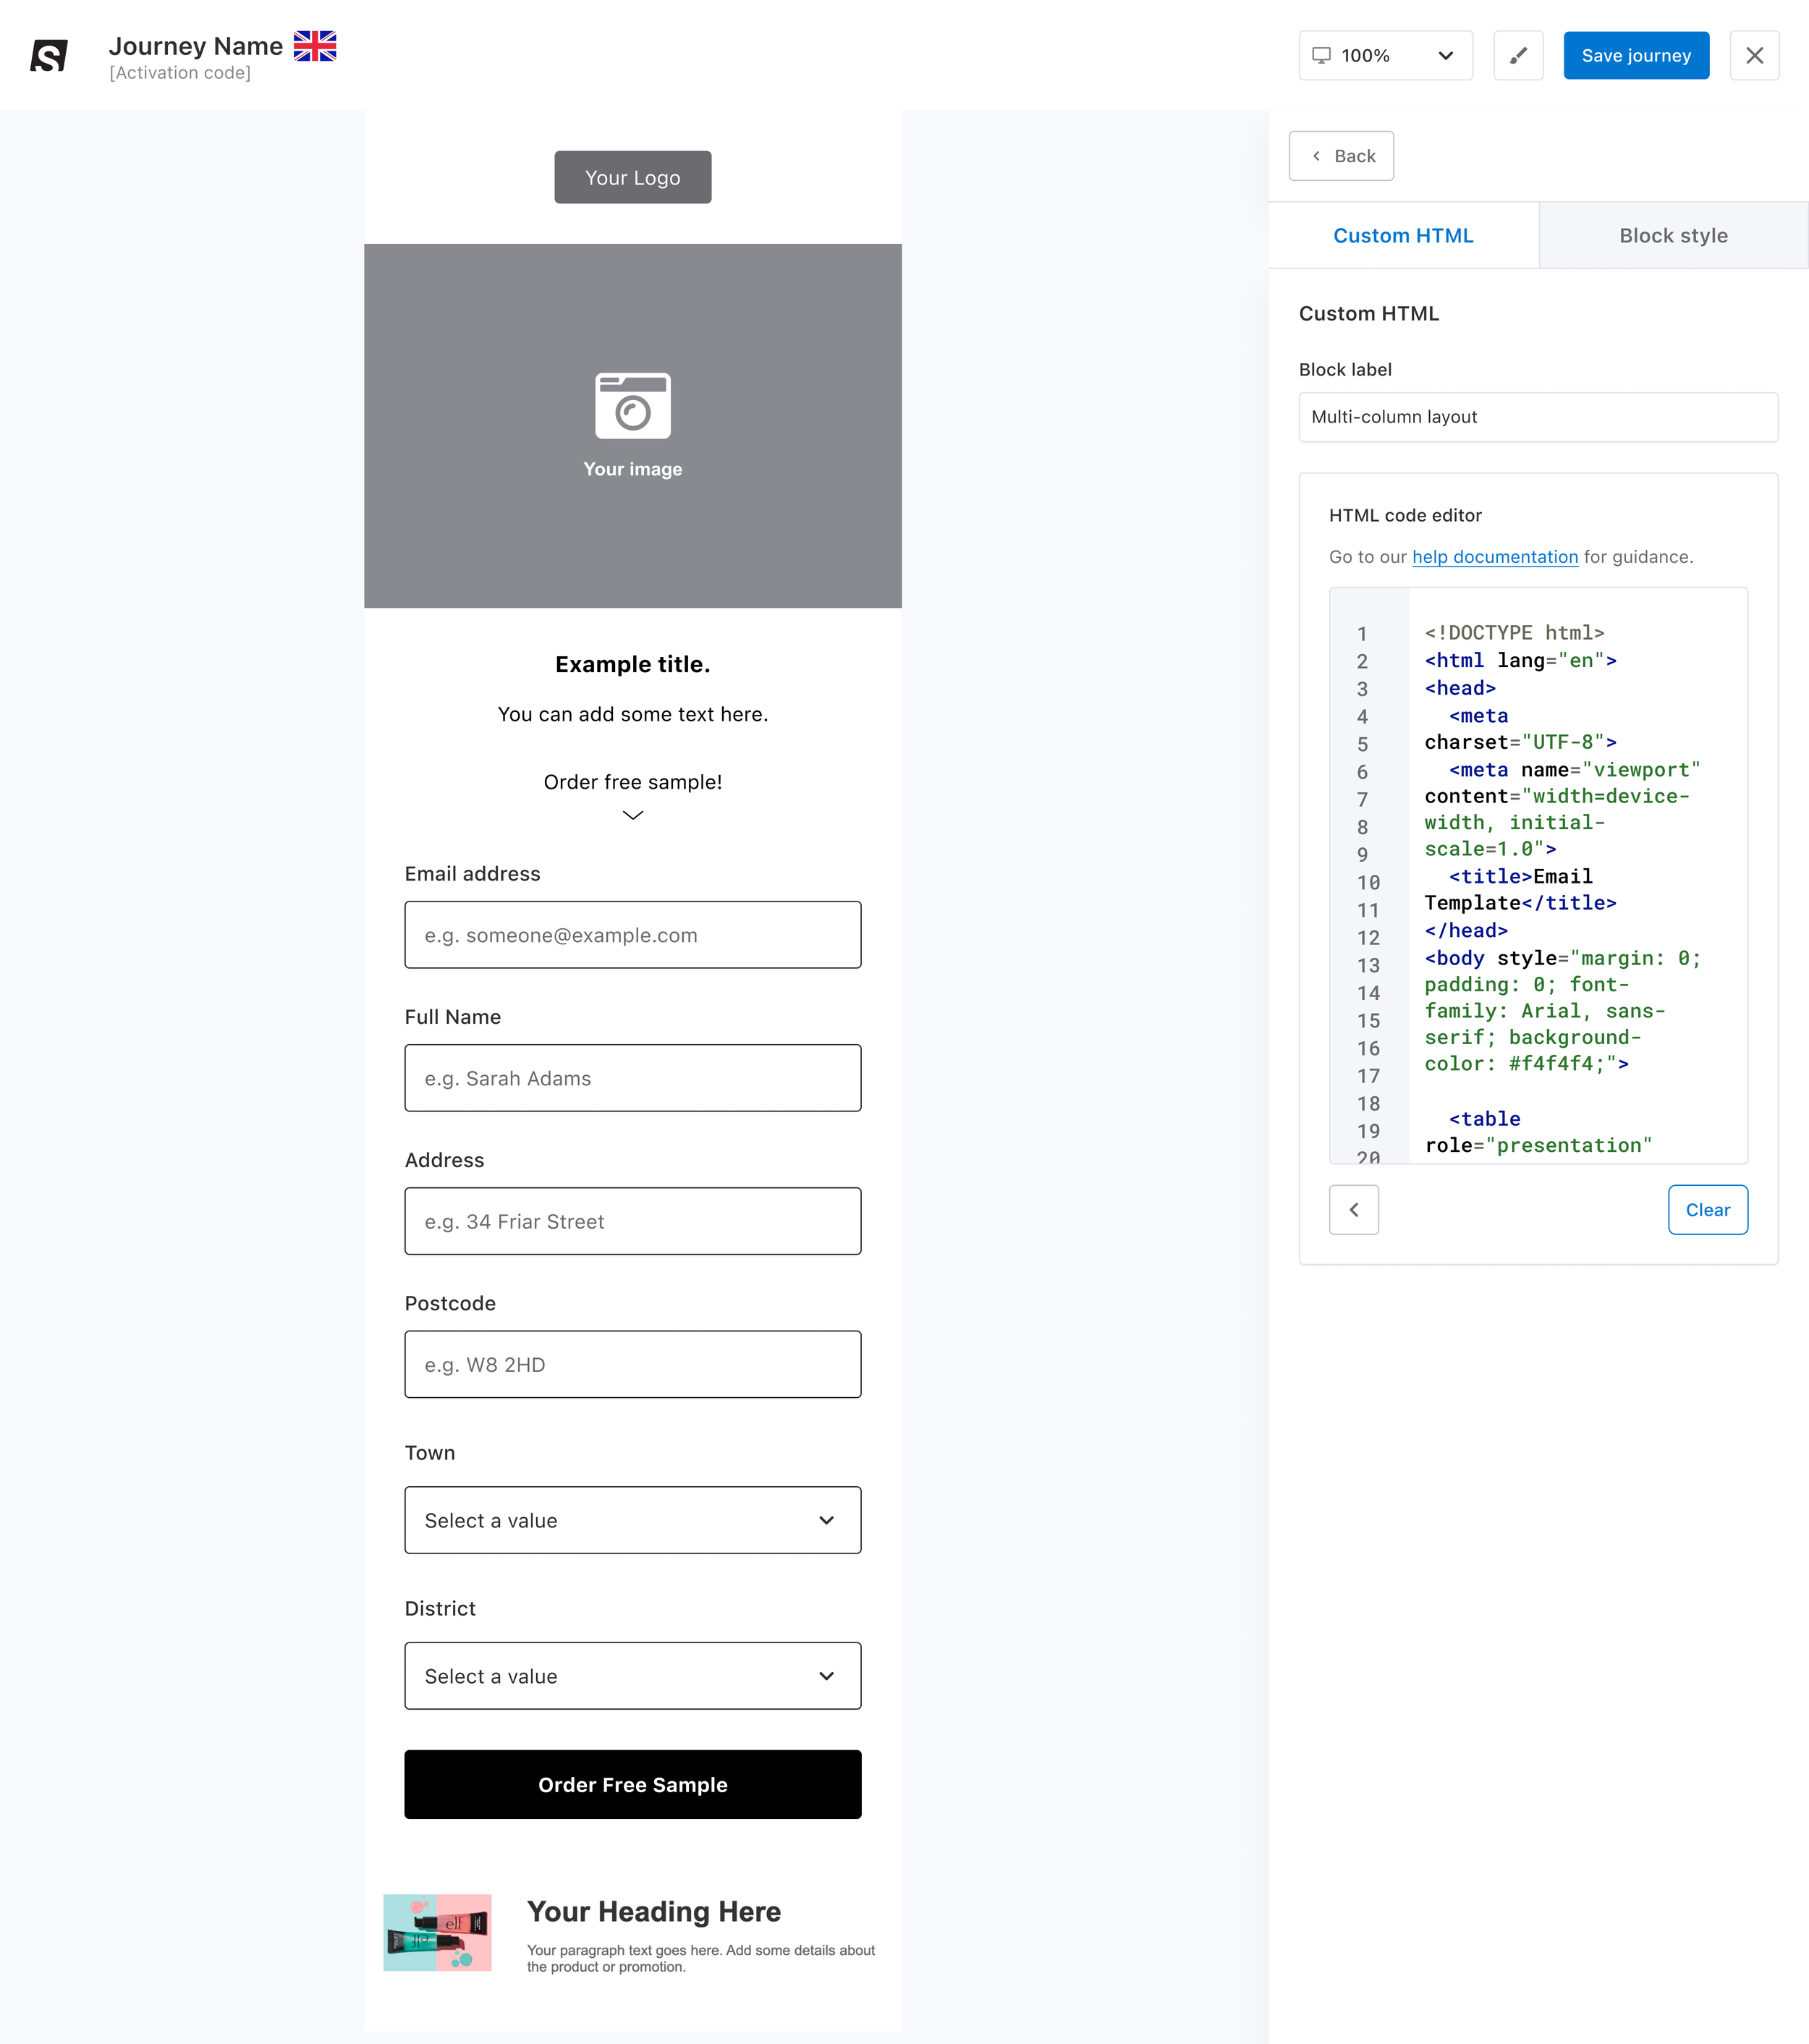The height and width of the screenshot is (2044, 1809).
Task: Click the Full Name input field
Action: tap(633, 1078)
